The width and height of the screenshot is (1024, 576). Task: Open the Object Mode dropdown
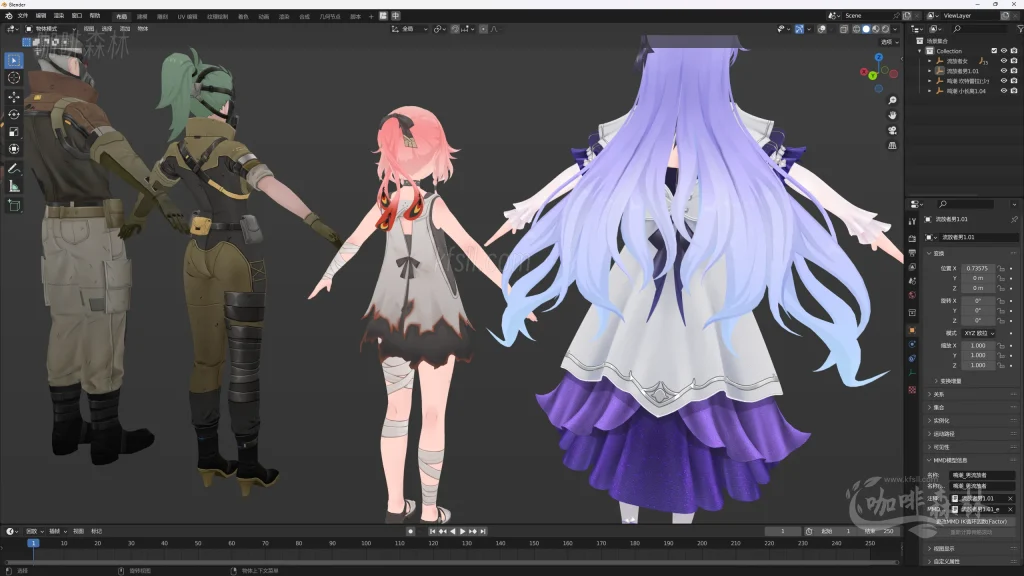pos(50,29)
